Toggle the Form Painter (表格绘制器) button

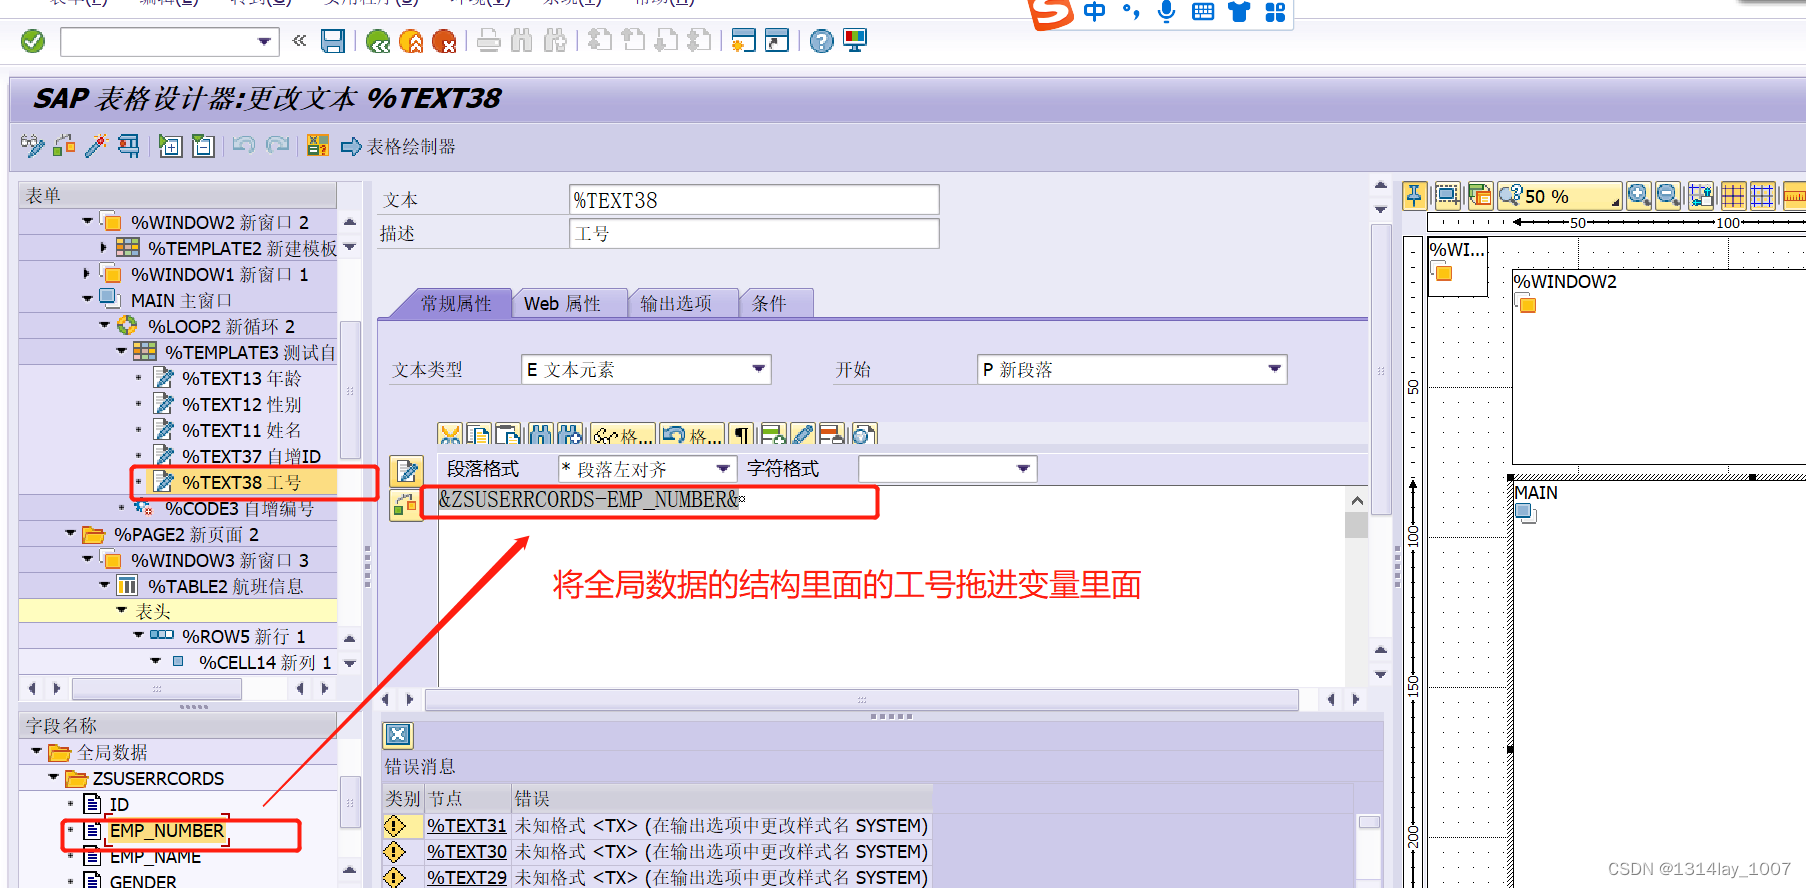coord(398,147)
